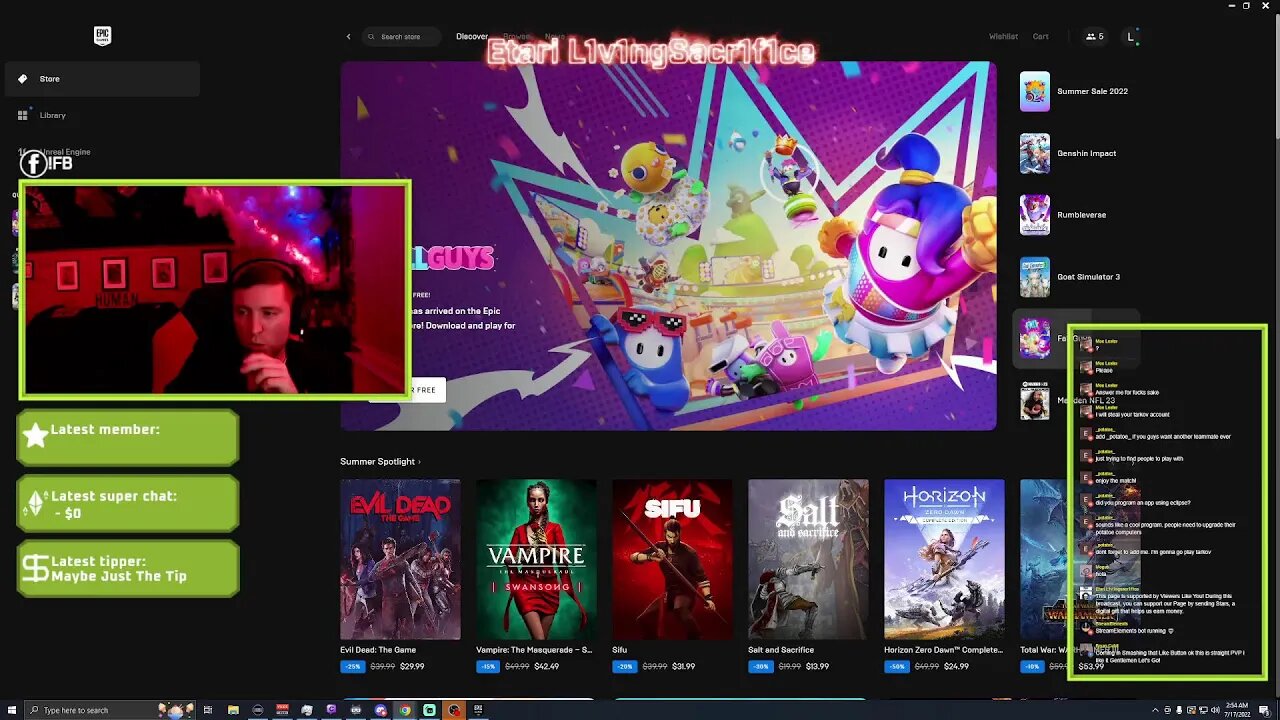Click the microphone tray icon
The width and height of the screenshot is (1280, 720).
point(1178,710)
